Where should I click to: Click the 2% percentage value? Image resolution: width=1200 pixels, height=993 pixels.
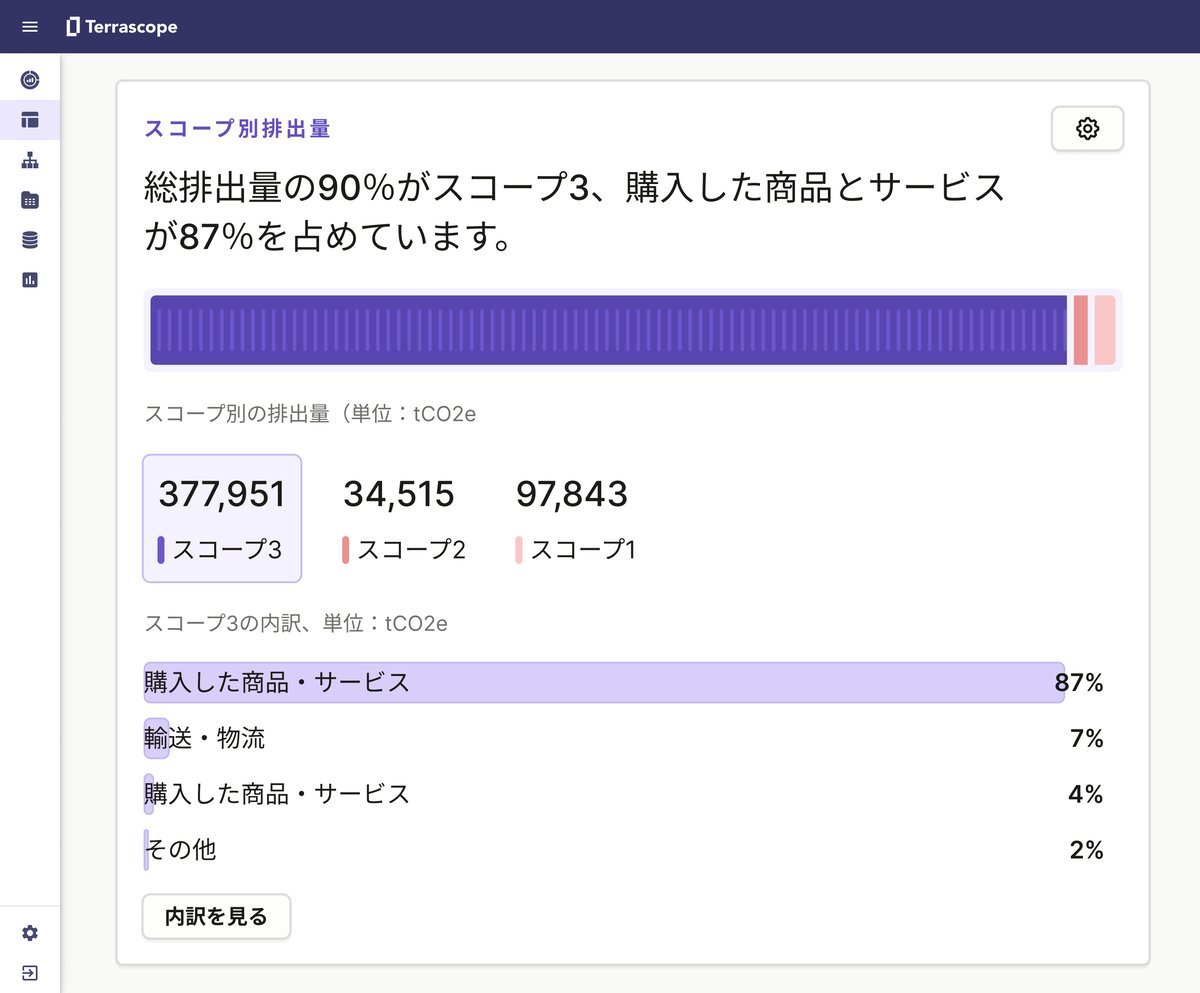tap(1086, 850)
